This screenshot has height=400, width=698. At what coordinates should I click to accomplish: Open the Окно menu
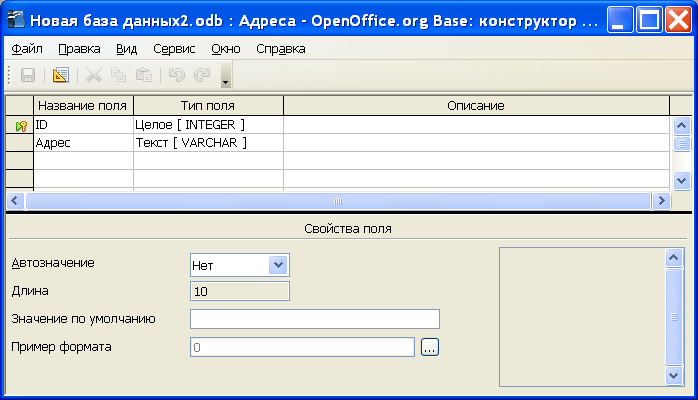point(226,48)
